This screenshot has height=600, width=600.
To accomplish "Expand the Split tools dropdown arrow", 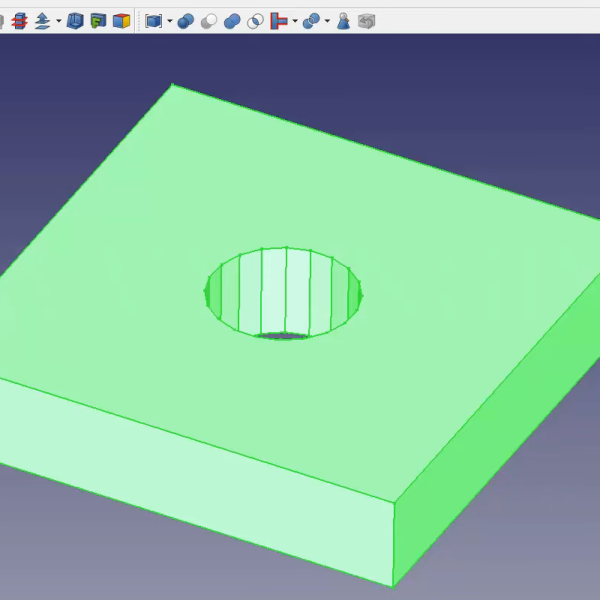I will 327,21.
